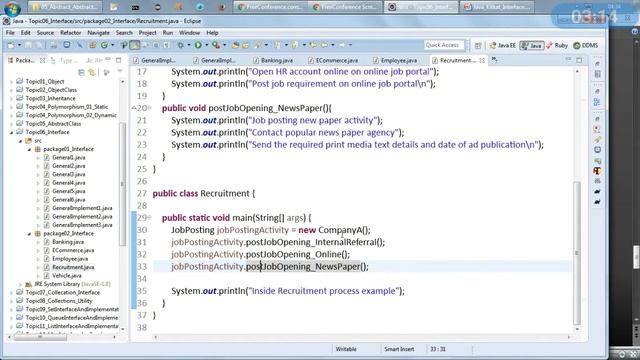Click the New Java Package toolbar icon
The image size is (640, 360).
coord(92,45)
